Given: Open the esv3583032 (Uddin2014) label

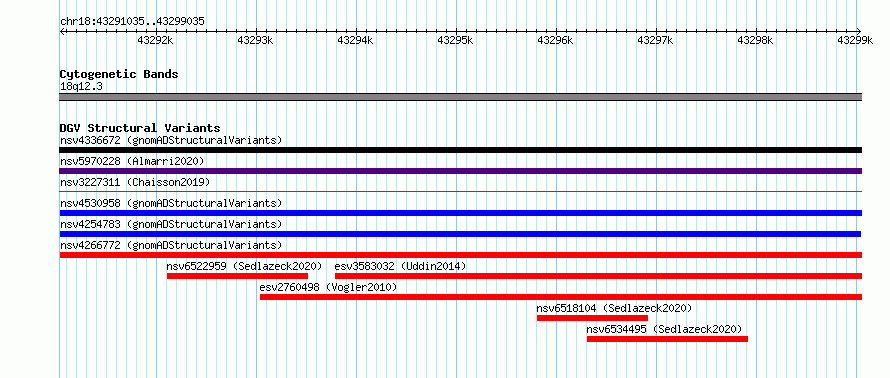Looking at the screenshot, I should (x=400, y=266).
